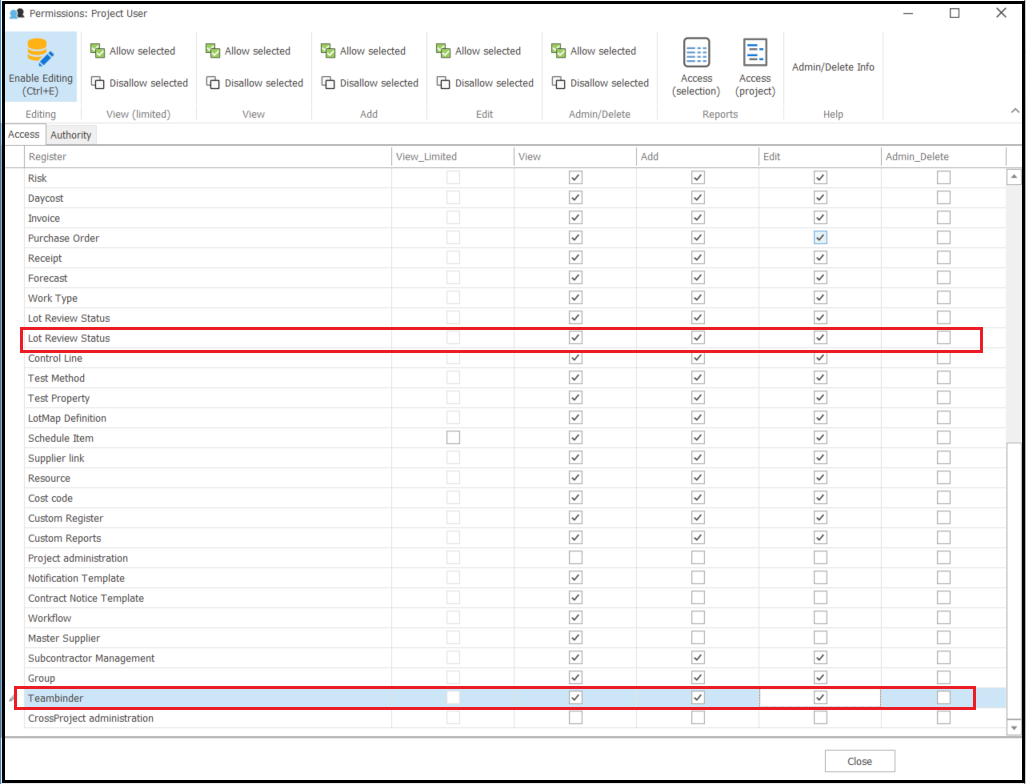Viewport: 1026px width, 784px height.
Task: Click Allow selected in View (limited) group
Action: tap(132, 51)
